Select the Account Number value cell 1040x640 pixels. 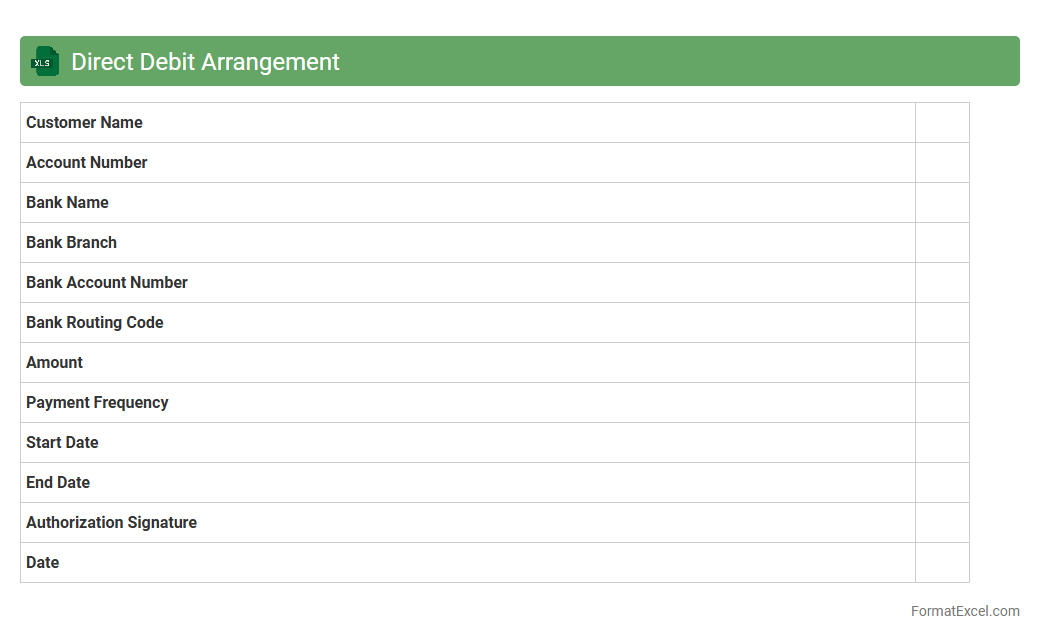click(x=942, y=163)
